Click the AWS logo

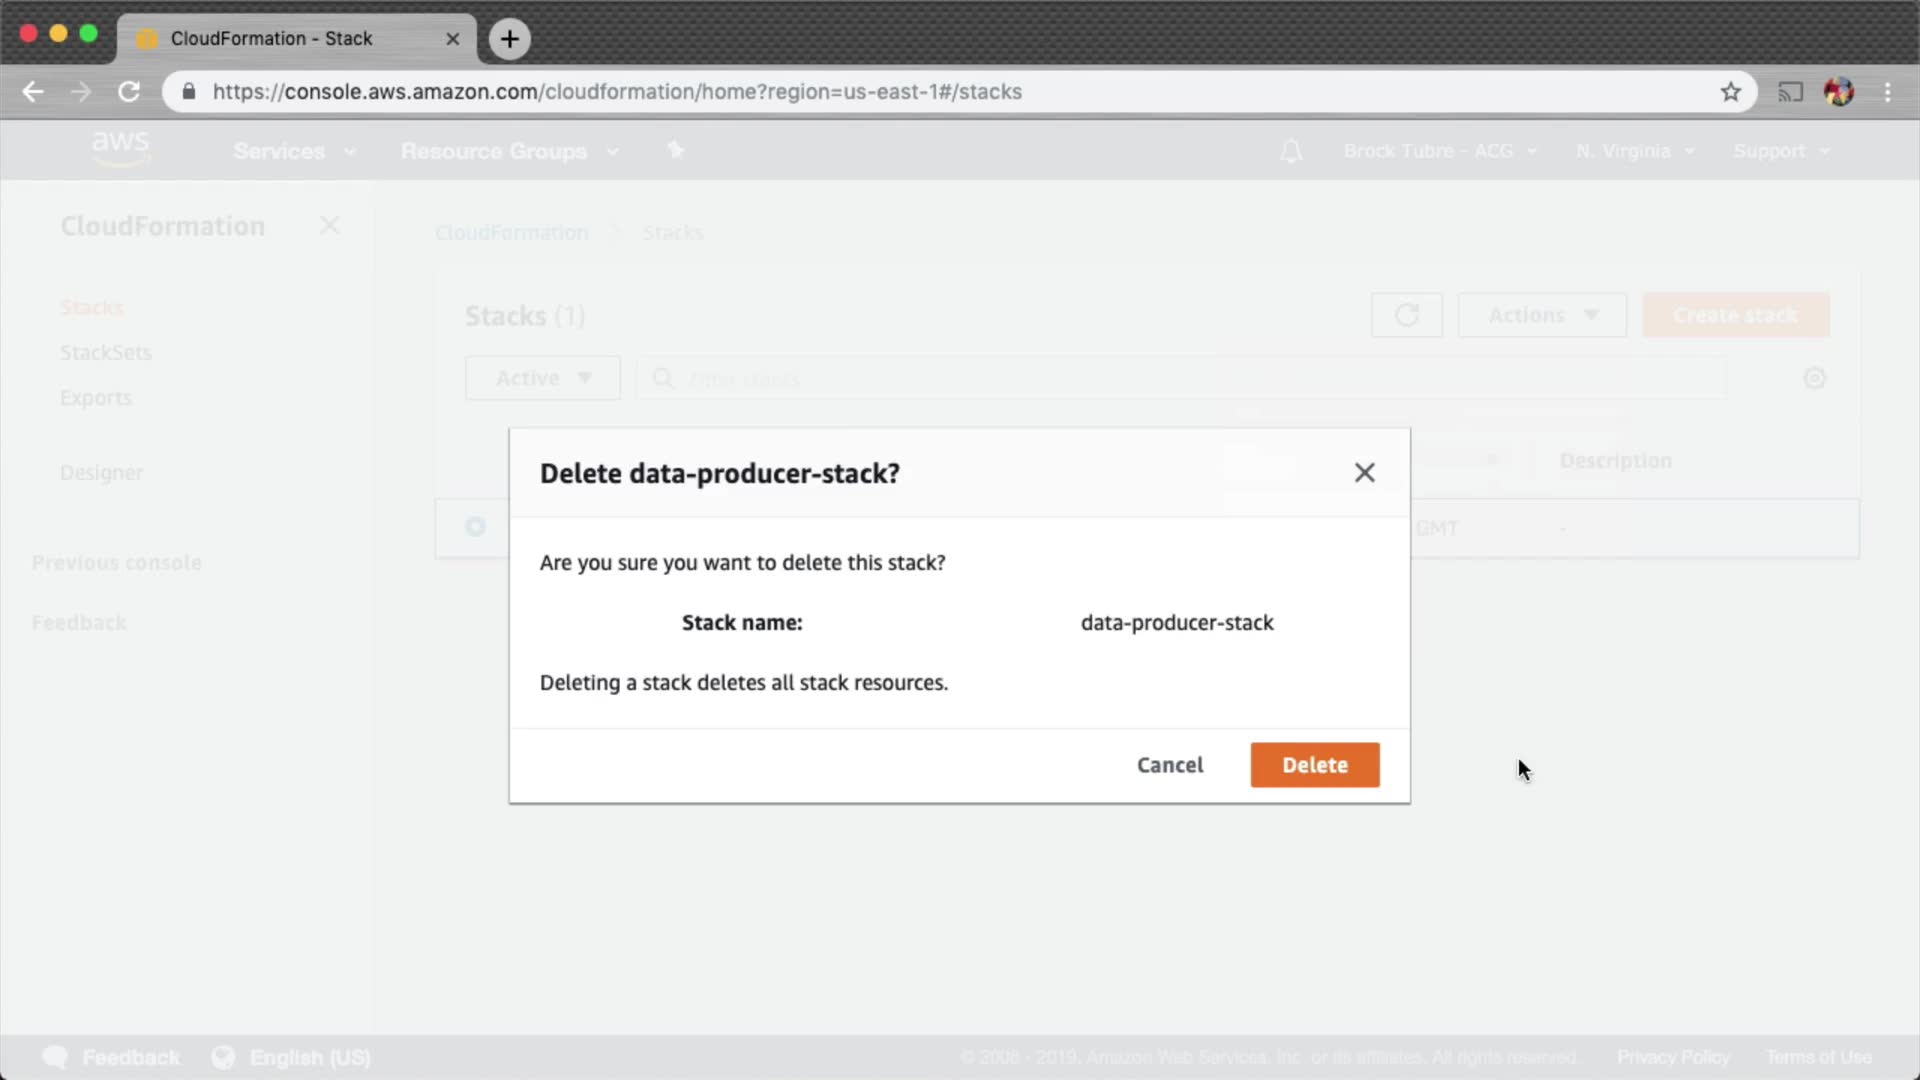(x=120, y=148)
